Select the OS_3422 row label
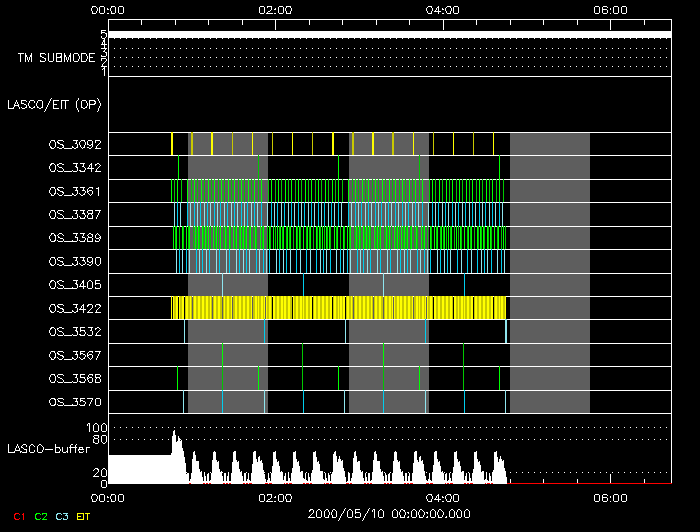The width and height of the screenshot is (700, 532). [75, 308]
